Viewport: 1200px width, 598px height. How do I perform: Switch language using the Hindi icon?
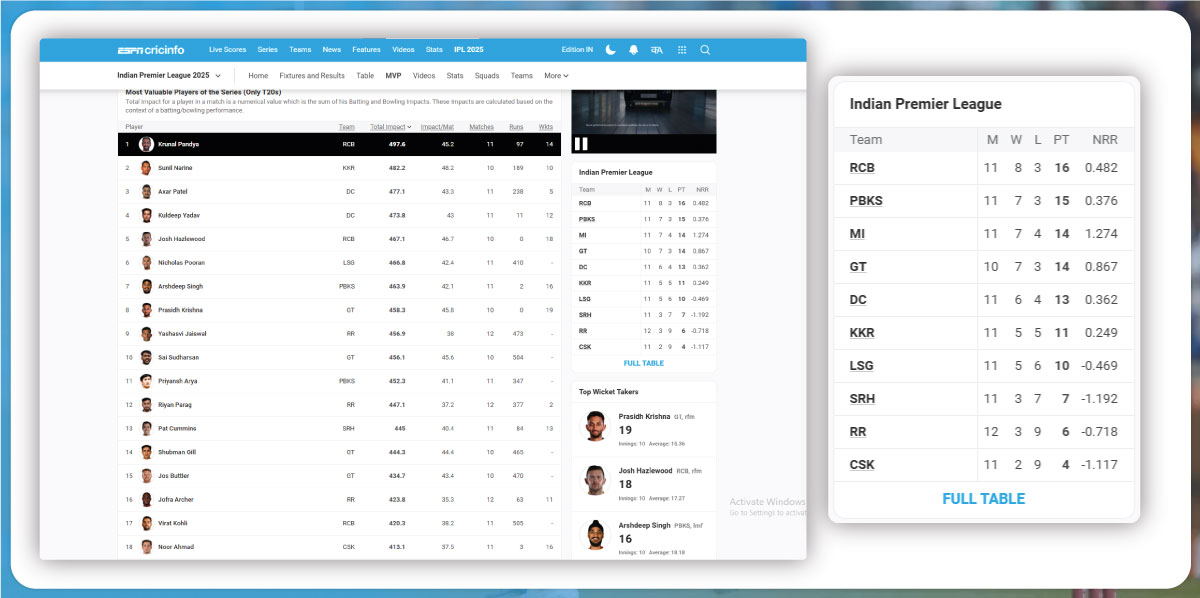[x=656, y=50]
